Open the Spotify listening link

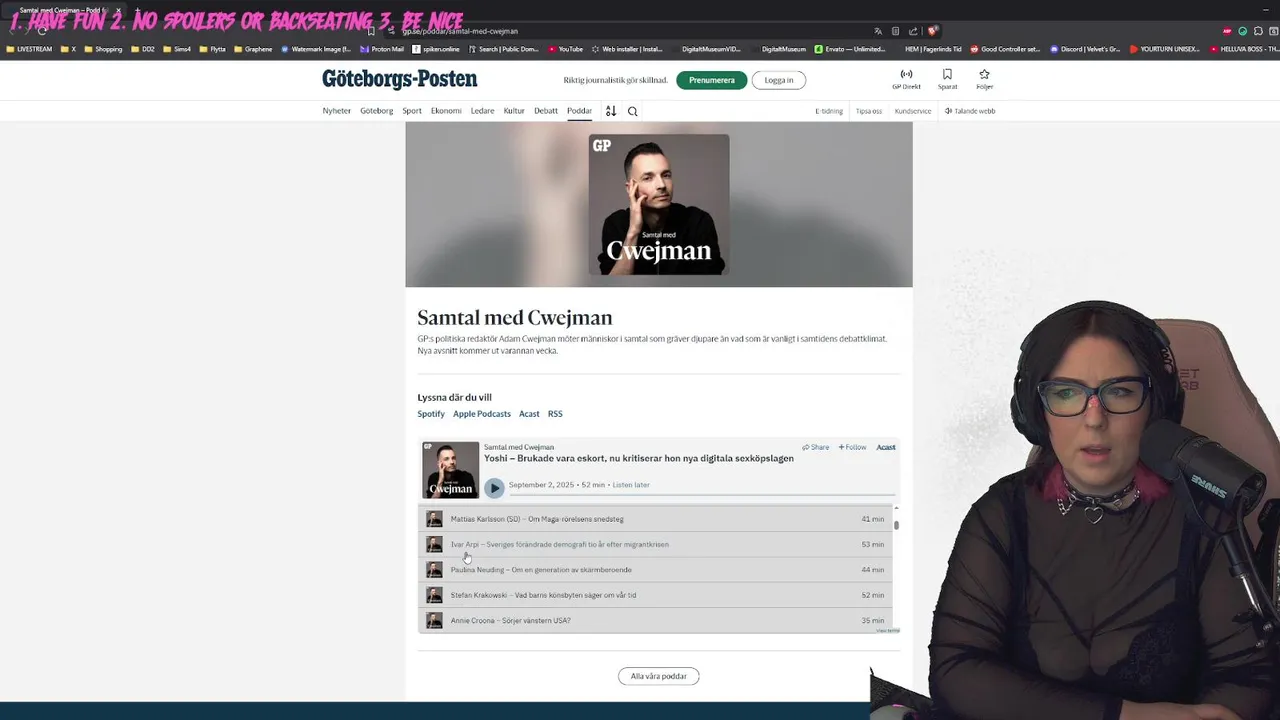click(x=431, y=414)
